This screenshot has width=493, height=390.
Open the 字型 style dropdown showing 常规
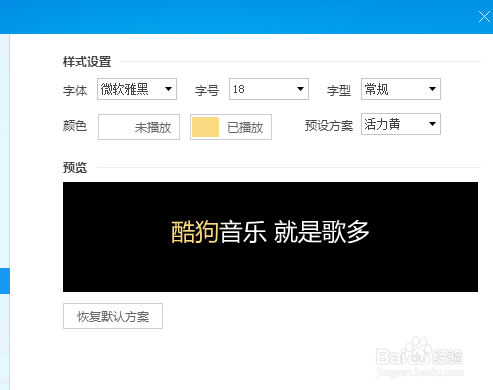pyautogui.click(x=401, y=89)
